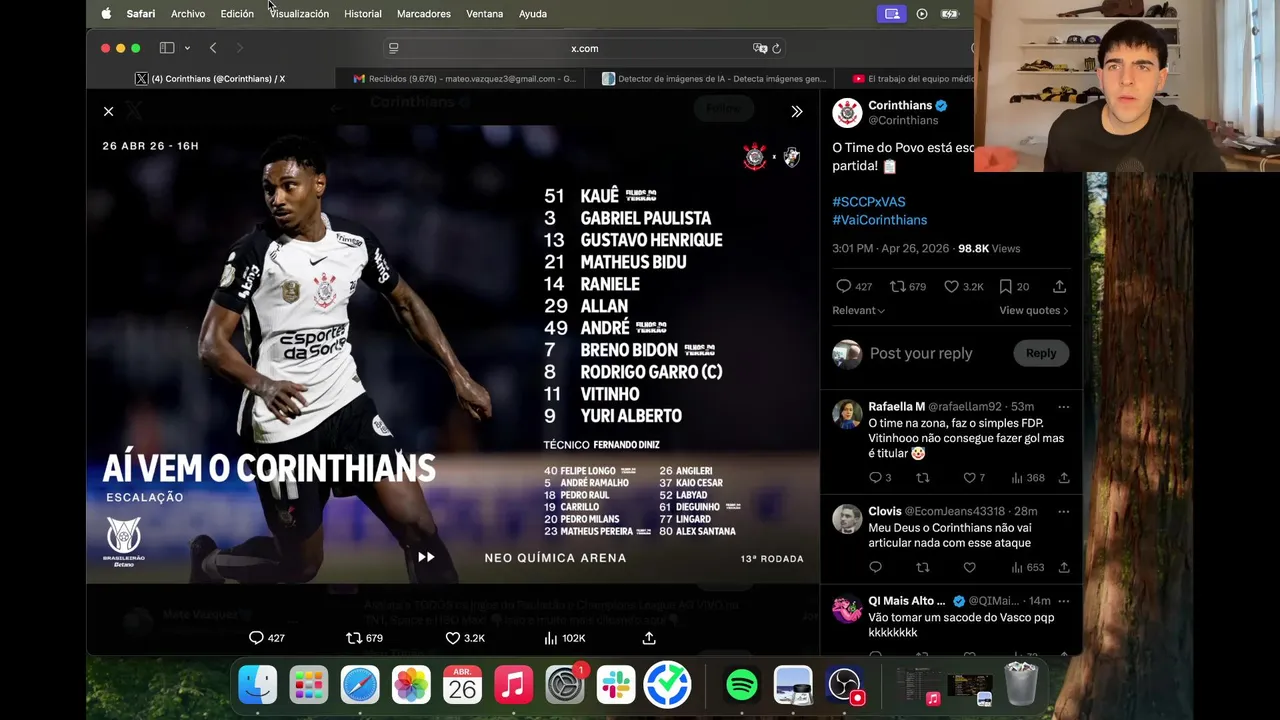The image size is (1280, 720).
Task: Open more options on Clovis's reply
Action: pyautogui.click(x=1063, y=512)
